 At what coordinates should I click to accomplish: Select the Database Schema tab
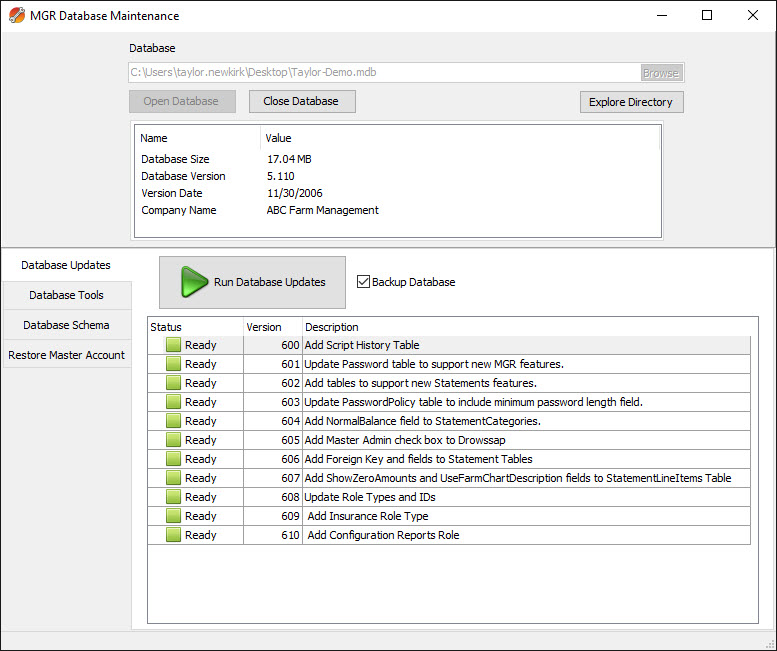pyautogui.click(x=66, y=325)
